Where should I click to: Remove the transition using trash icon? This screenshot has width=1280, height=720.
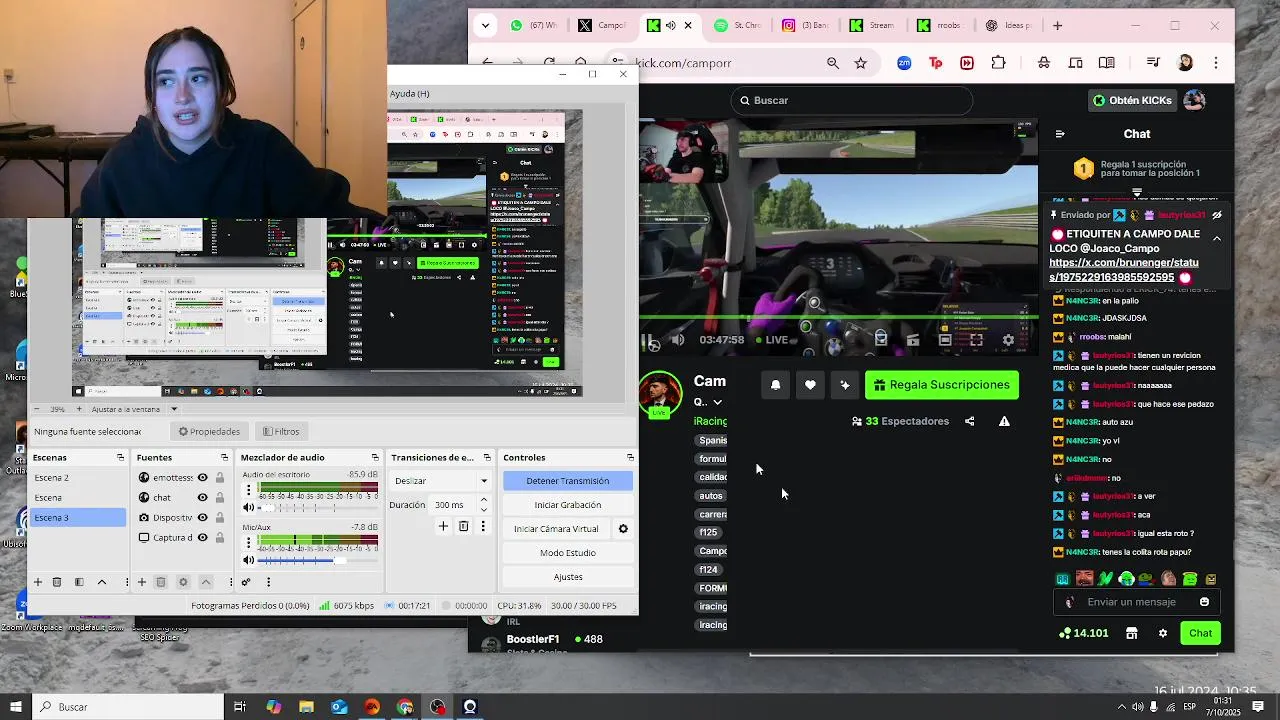(463, 526)
